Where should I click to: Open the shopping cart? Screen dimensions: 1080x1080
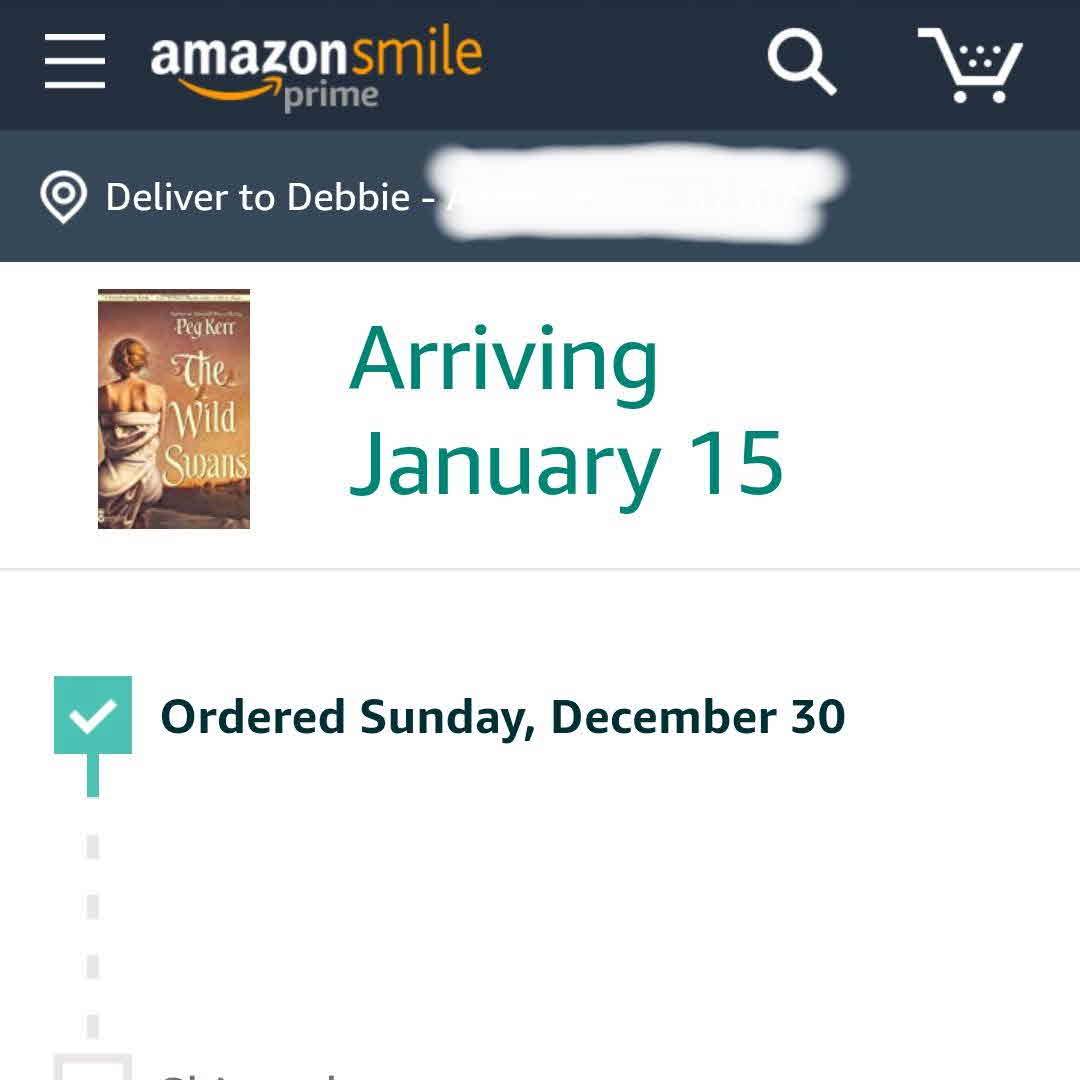point(969,64)
